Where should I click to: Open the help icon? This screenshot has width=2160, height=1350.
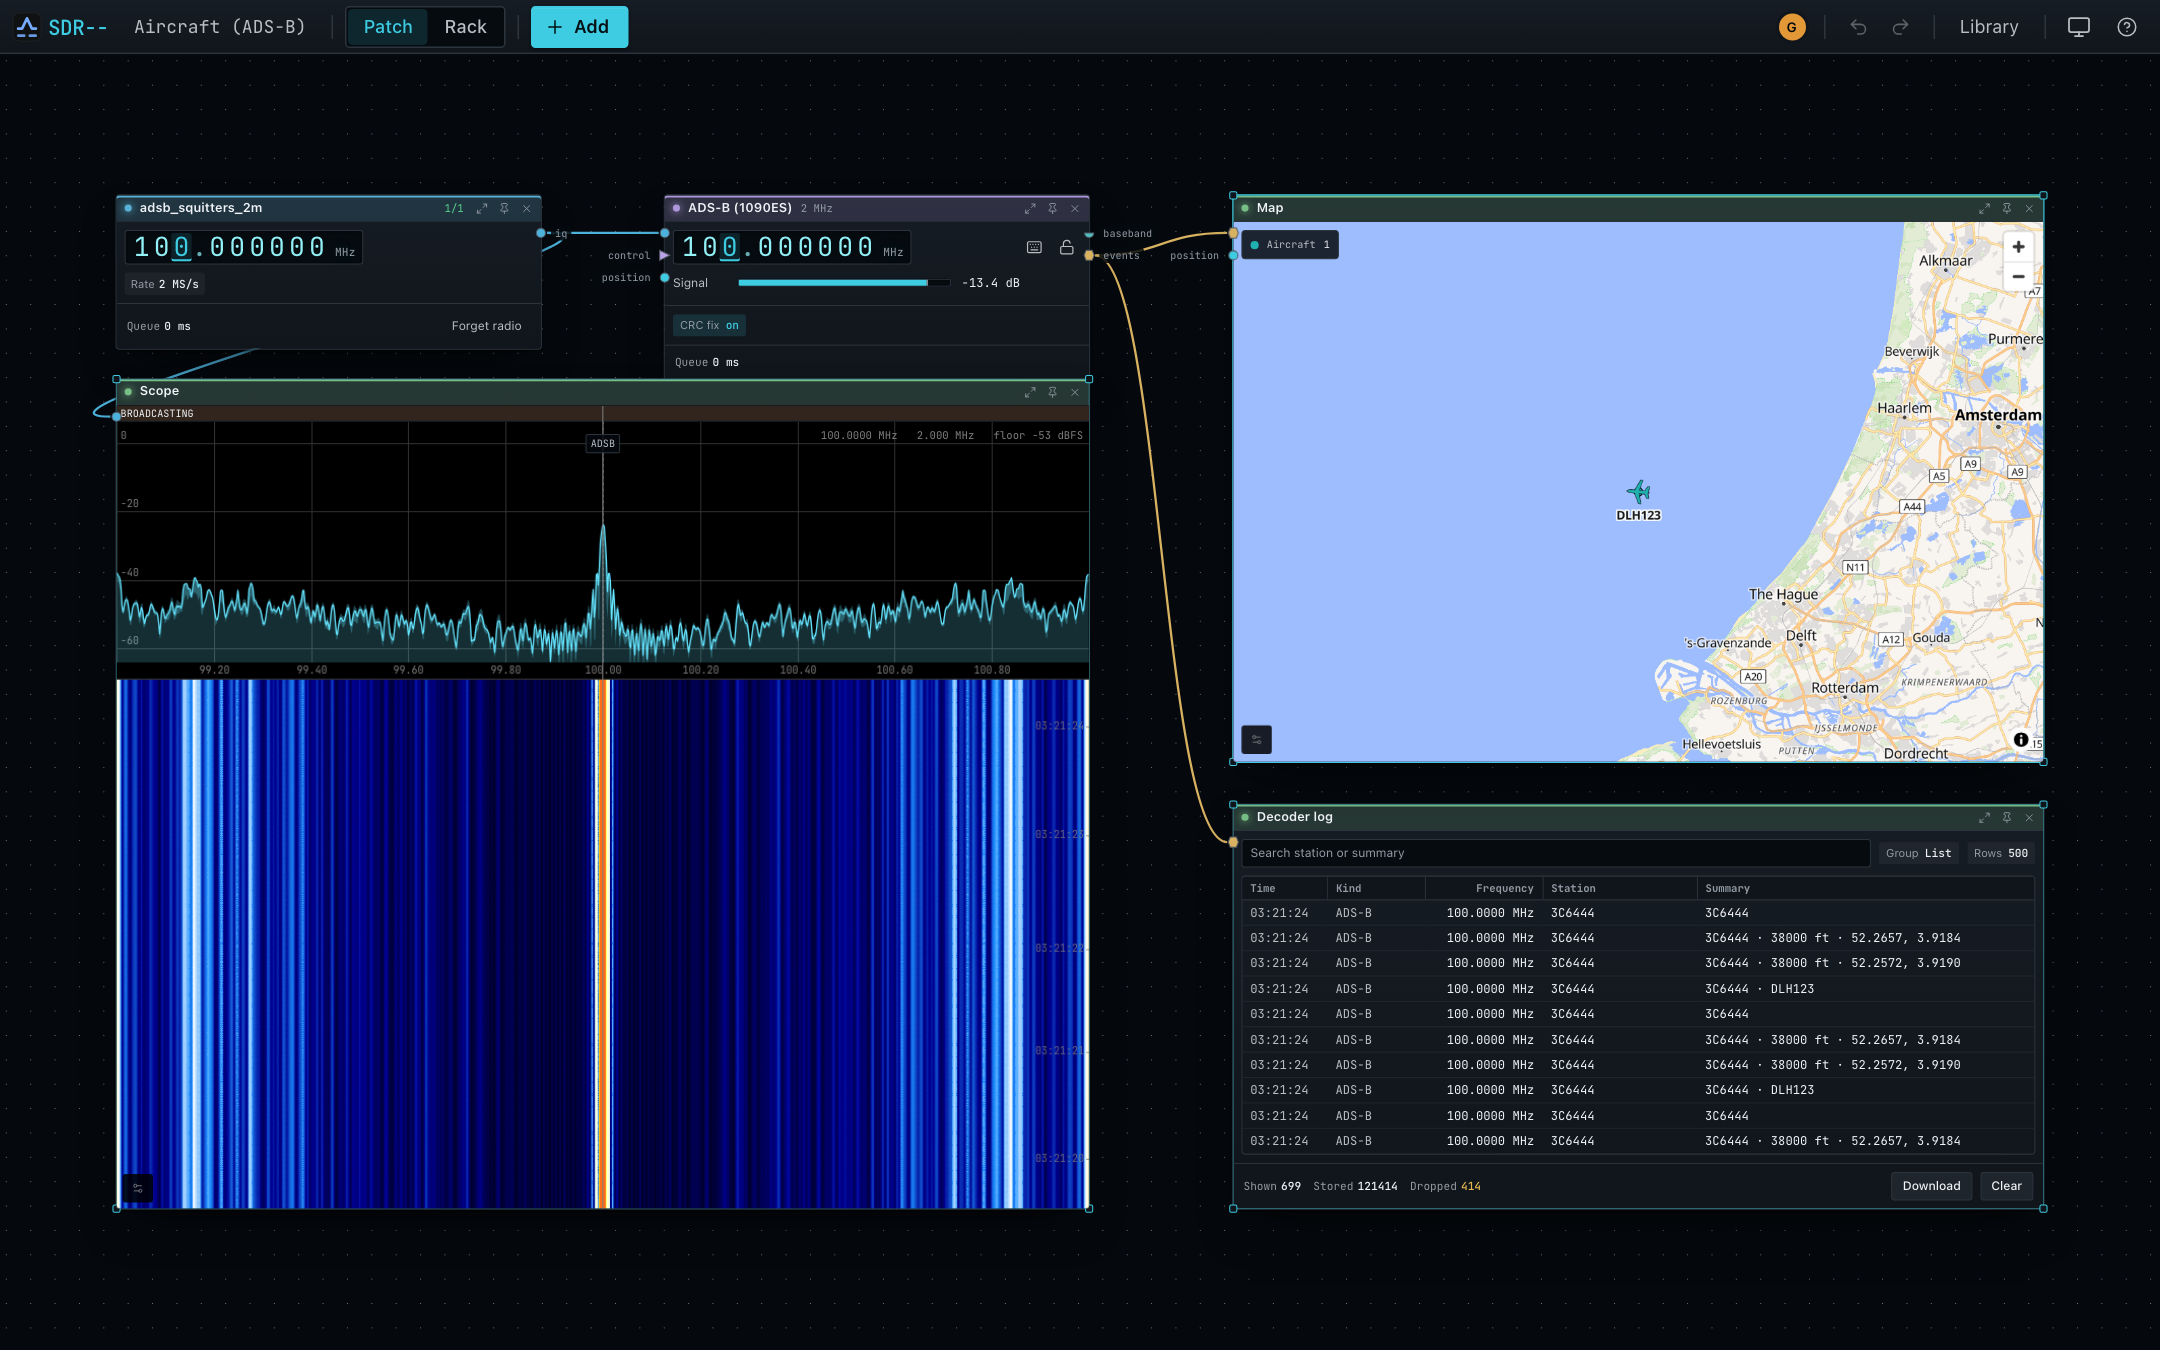pyautogui.click(x=2127, y=27)
